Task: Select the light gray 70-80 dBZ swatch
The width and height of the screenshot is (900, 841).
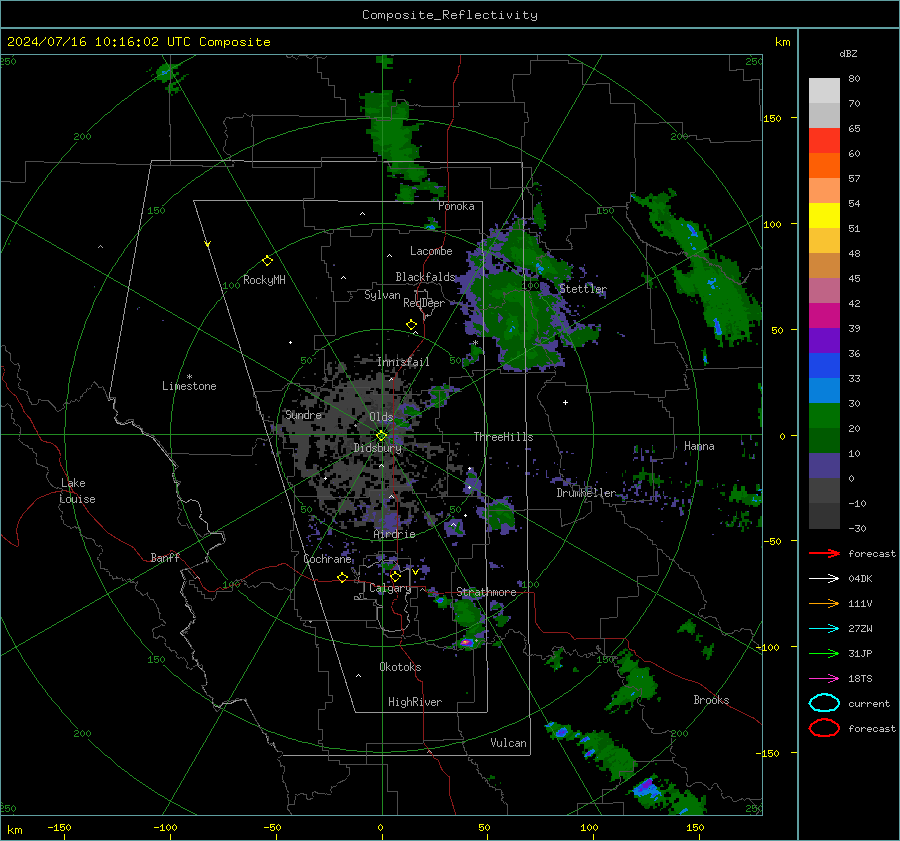Action: (824, 91)
